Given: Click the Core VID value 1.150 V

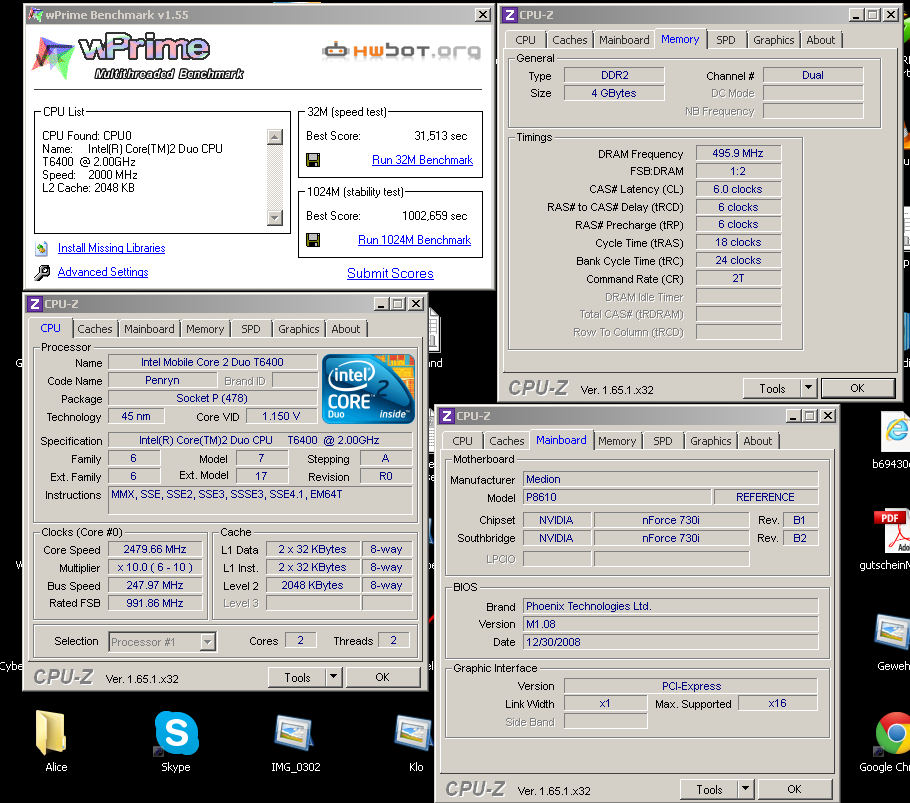Looking at the screenshot, I should [x=281, y=417].
